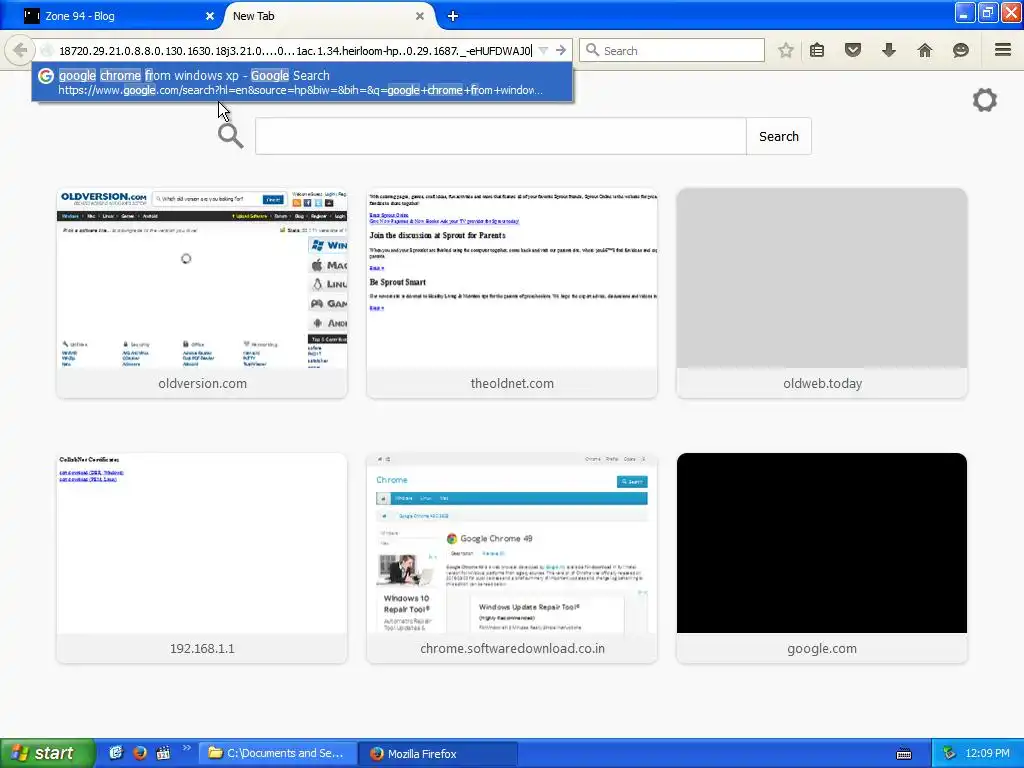Viewport: 1024px width, 768px height.
Task: Expand the address bar history dropdown
Action: point(543,50)
